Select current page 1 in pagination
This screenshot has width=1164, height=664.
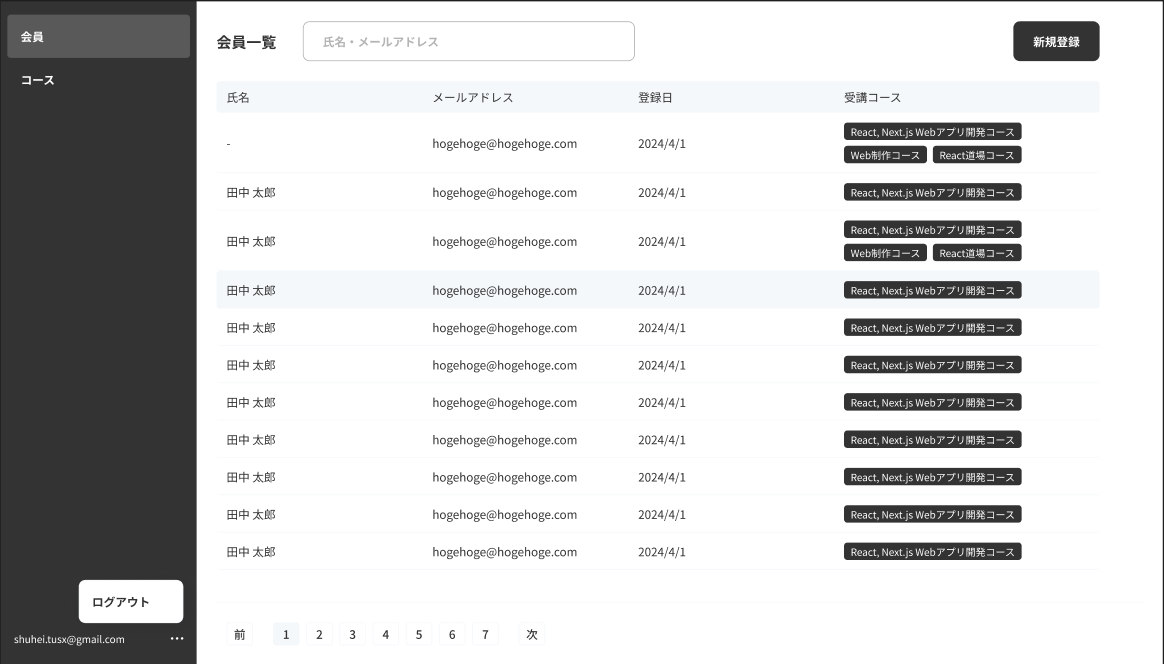[x=286, y=634]
